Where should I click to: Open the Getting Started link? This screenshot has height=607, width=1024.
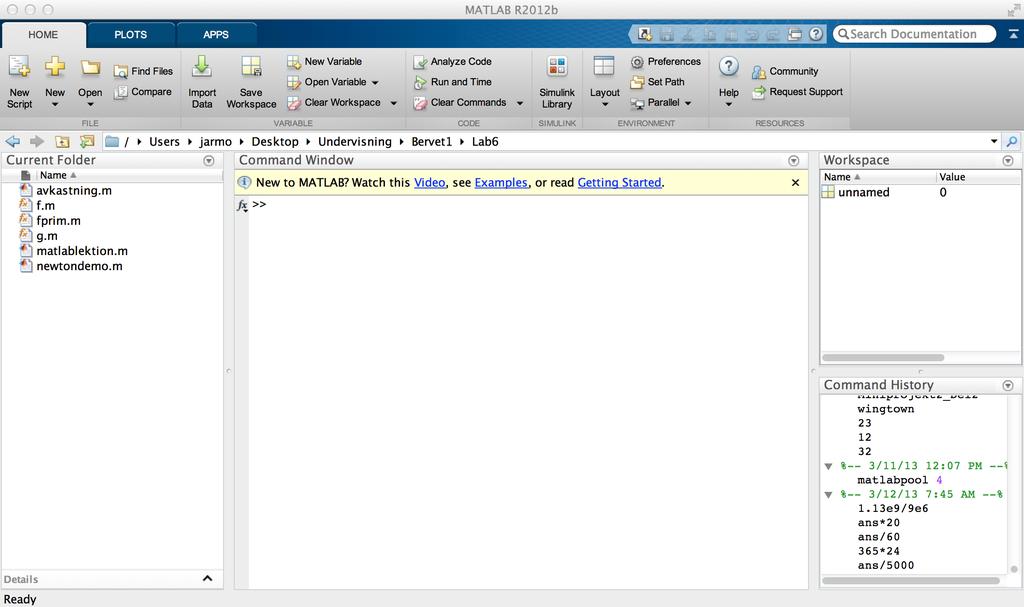(620, 183)
